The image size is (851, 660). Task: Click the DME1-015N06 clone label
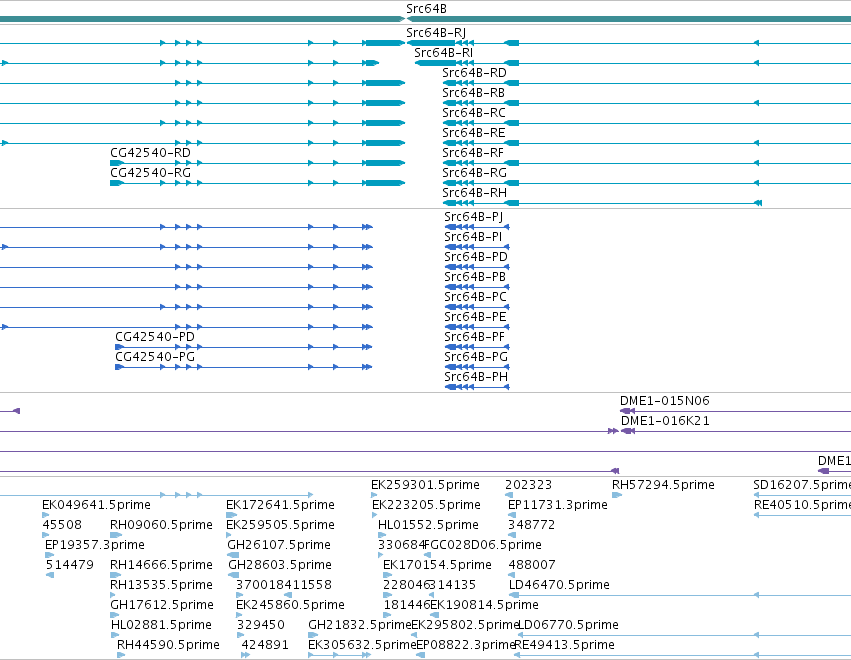(x=665, y=401)
